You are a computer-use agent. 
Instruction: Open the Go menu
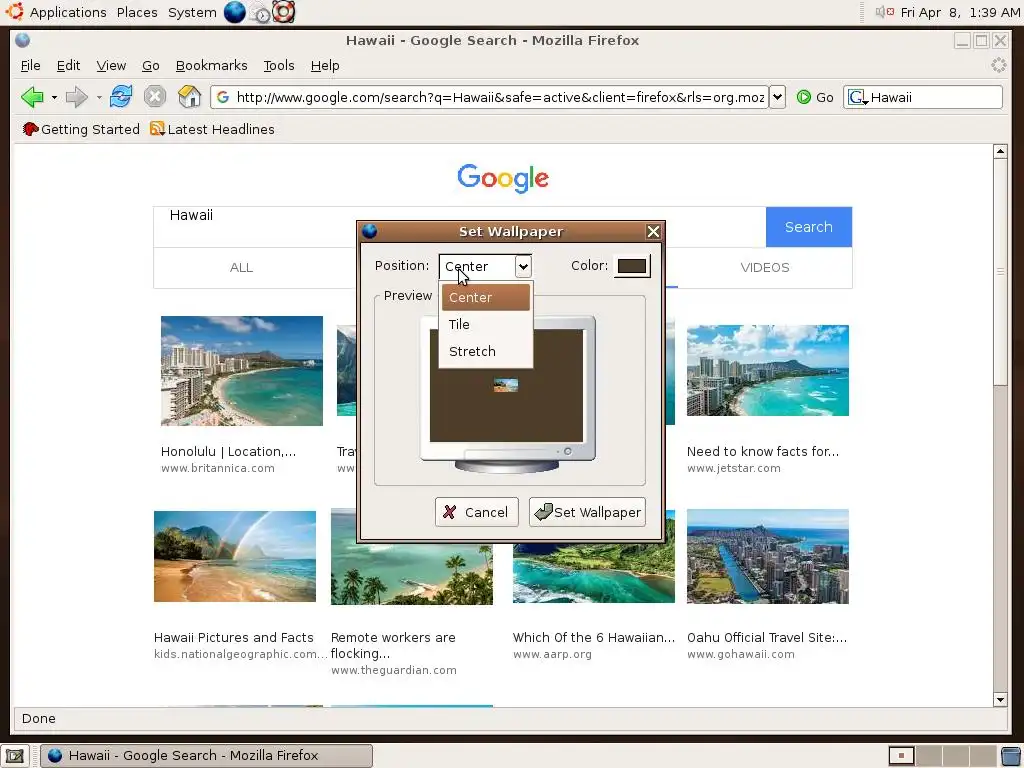point(150,65)
